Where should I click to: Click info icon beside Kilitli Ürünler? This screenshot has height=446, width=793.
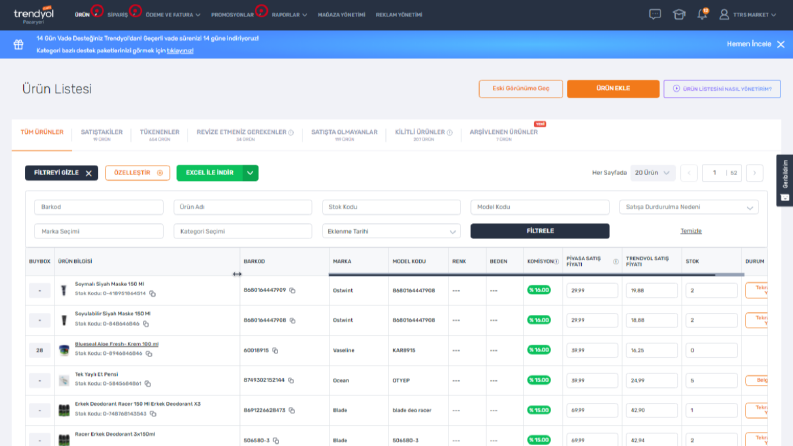tap(450, 132)
